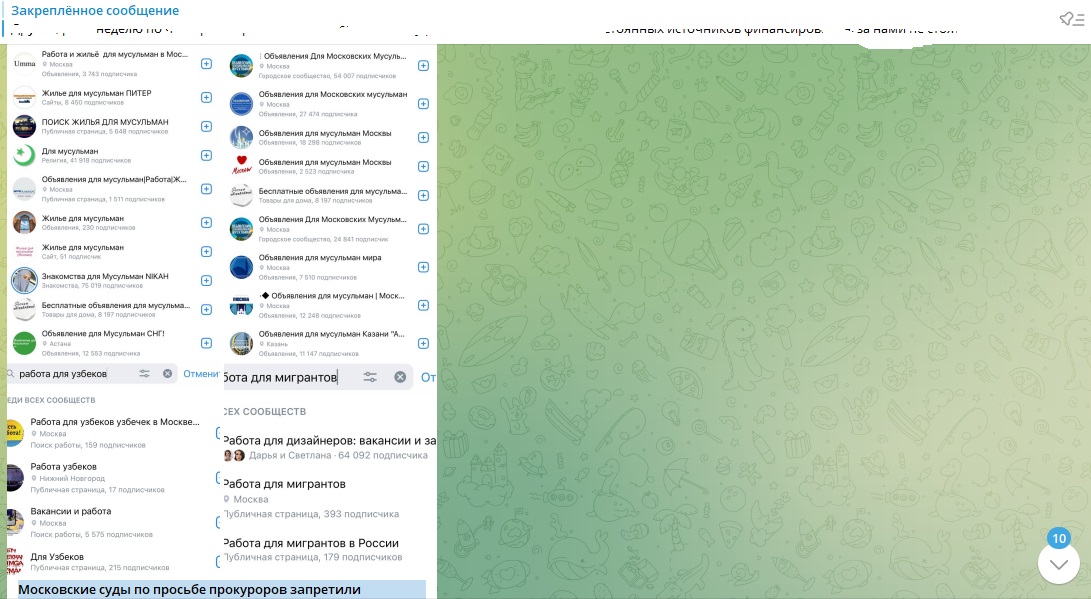Open result Работа для дизайнеров: вакансии
Image resolution: width=1091 pixels, height=599 pixels.
pos(330,447)
